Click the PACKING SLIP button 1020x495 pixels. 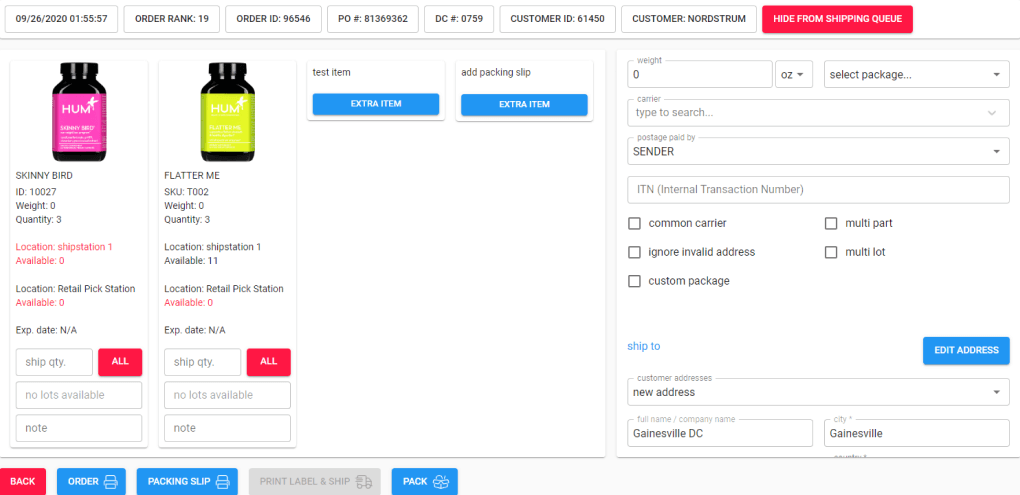(187, 481)
